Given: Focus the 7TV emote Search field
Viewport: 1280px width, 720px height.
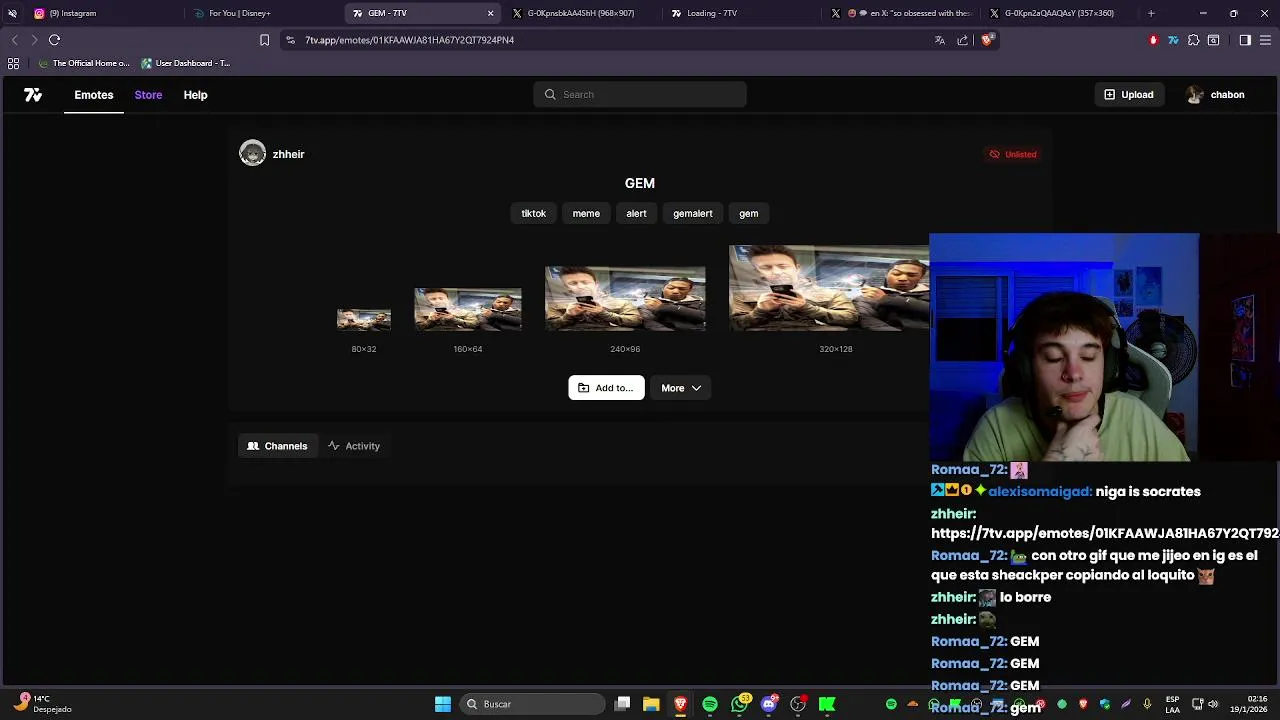Looking at the screenshot, I should [640, 94].
